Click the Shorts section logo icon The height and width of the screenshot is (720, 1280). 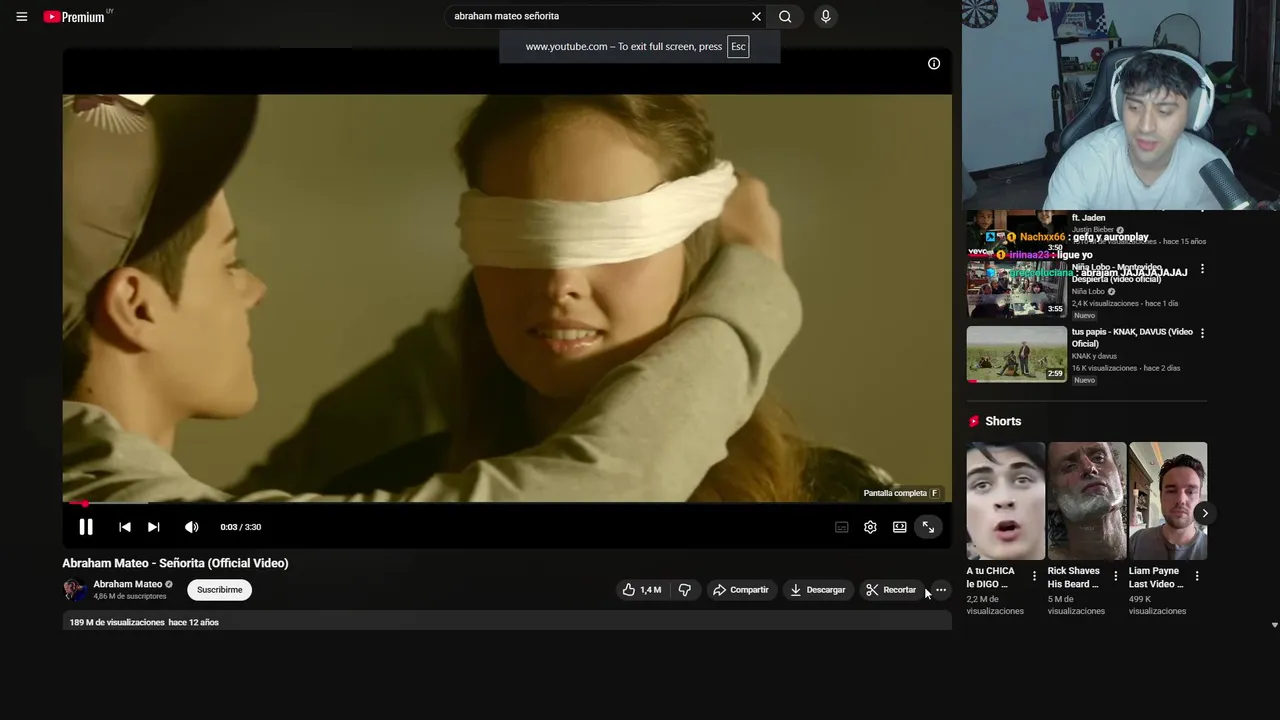974,421
